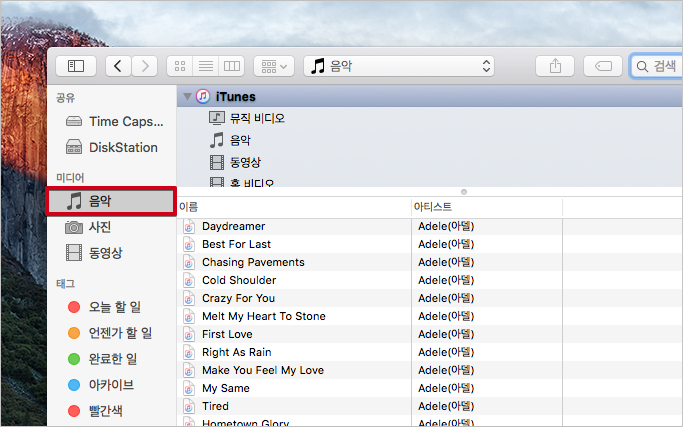Select 사진 in the media sidebar
Screen dimensions: 683x427
click(x=88, y=227)
